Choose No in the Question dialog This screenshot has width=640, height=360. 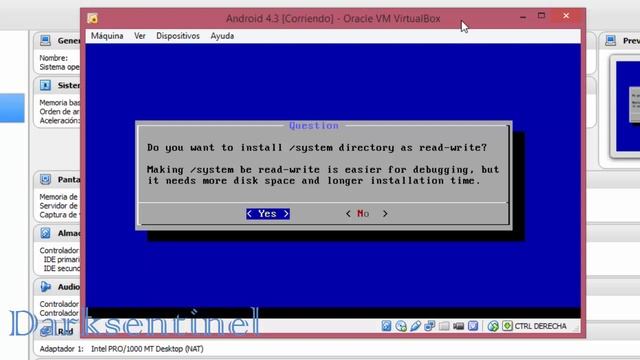pyautogui.click(x=366, y=213)
